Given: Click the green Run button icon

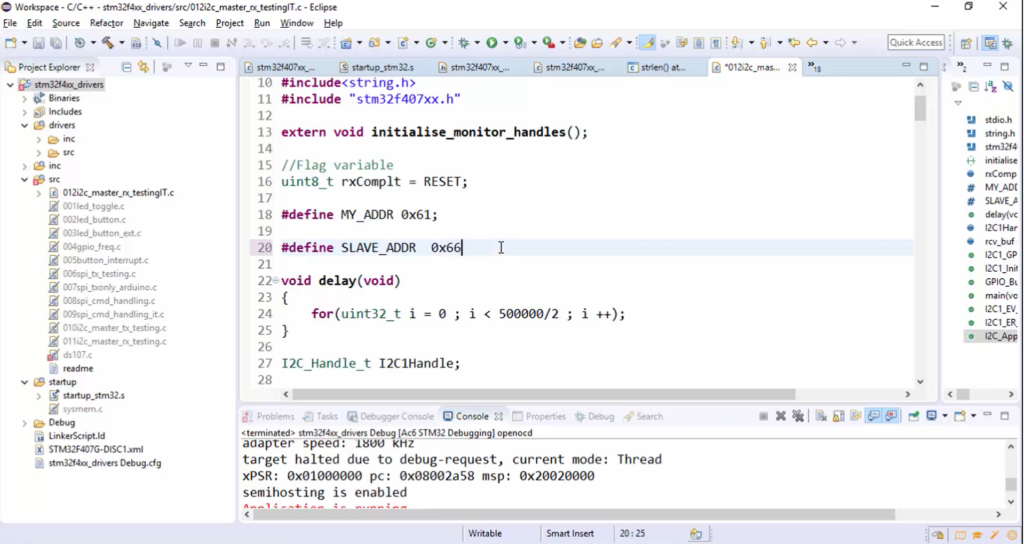Looking at the screenshot, I should (491, 43).
